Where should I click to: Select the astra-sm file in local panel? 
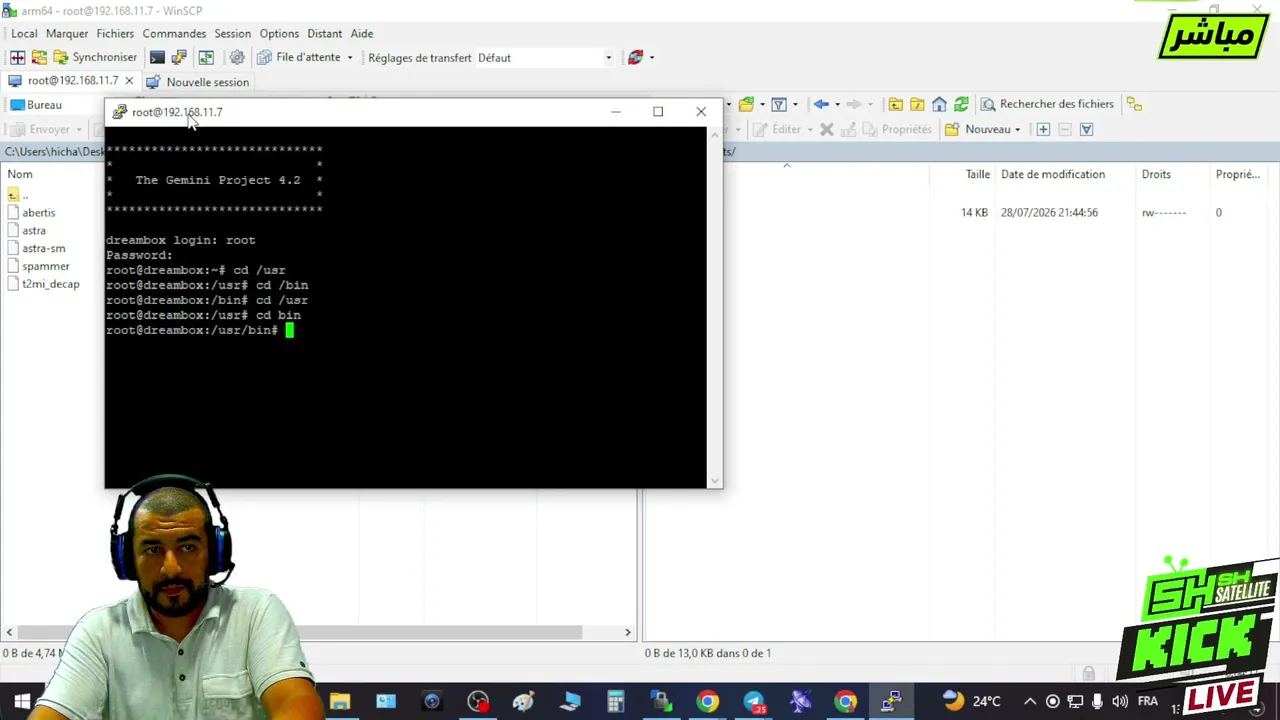click(x=44, y=249)
